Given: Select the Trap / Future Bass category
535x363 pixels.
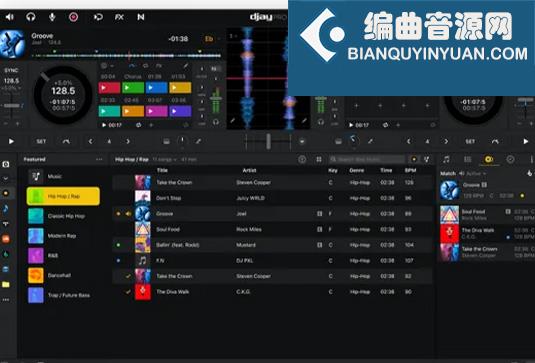Looking at the screenshot, I should pos(63,295).
